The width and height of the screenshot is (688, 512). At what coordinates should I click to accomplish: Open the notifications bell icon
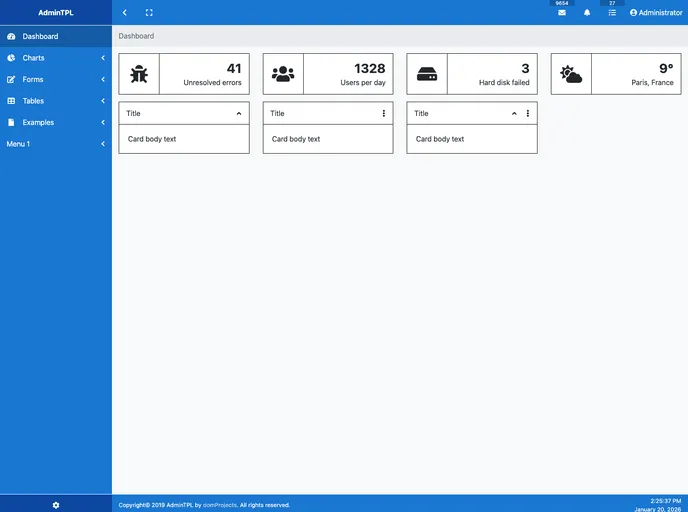(x=587, y=13)
